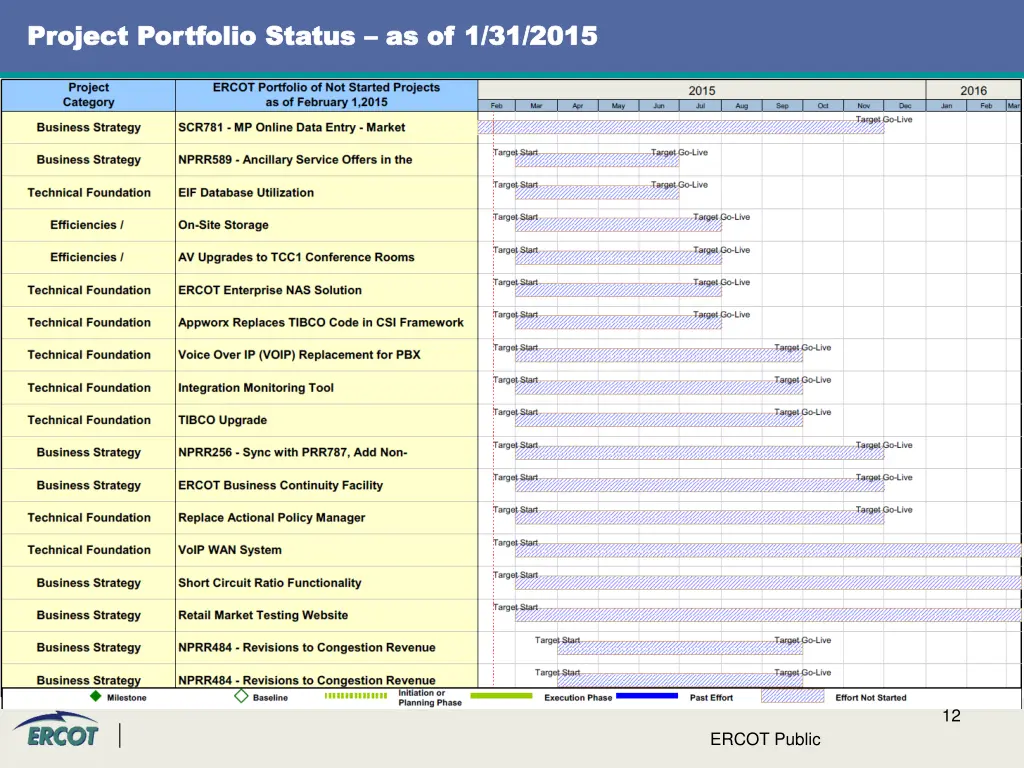Screen dimensions: 1024x768
Task: Click the Dec month header
Action: point(904,105)
